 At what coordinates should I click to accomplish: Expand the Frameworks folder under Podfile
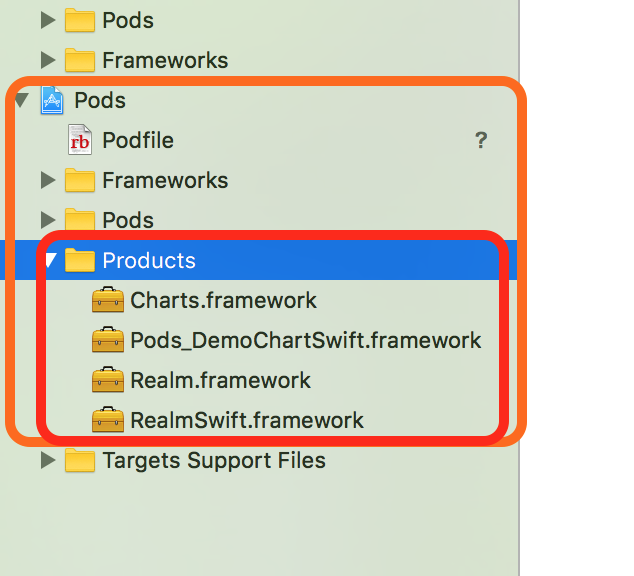point(48,180)
